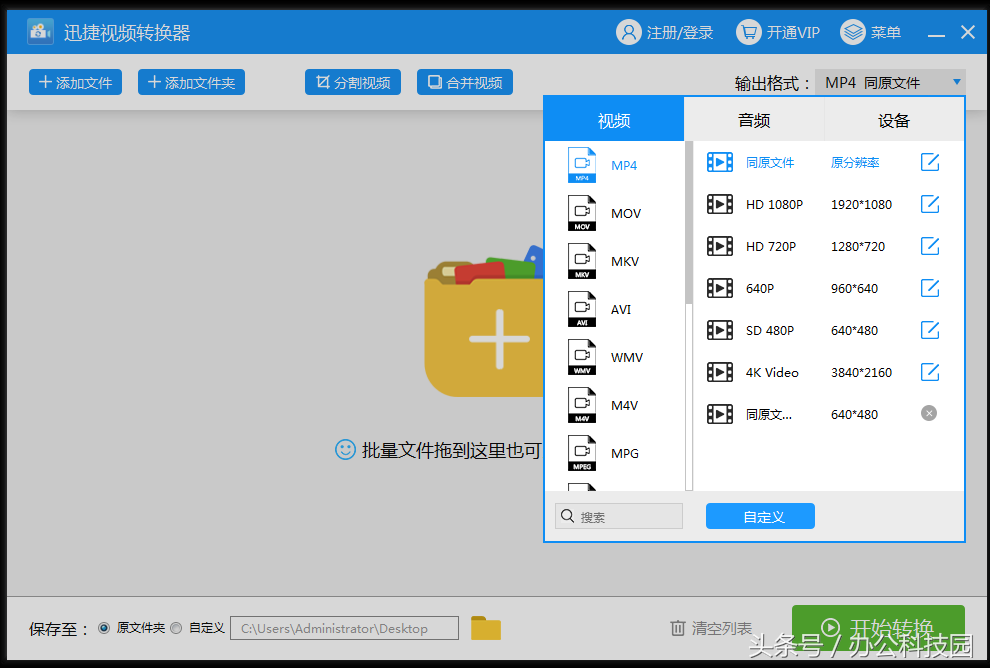Viewport: 990px width, 668px height.
Task: Click the 添加文件夹 button
Action: tap(191, 82)
